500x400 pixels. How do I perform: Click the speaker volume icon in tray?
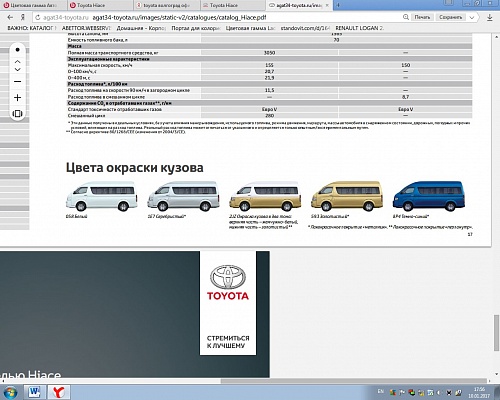[440, 393]
